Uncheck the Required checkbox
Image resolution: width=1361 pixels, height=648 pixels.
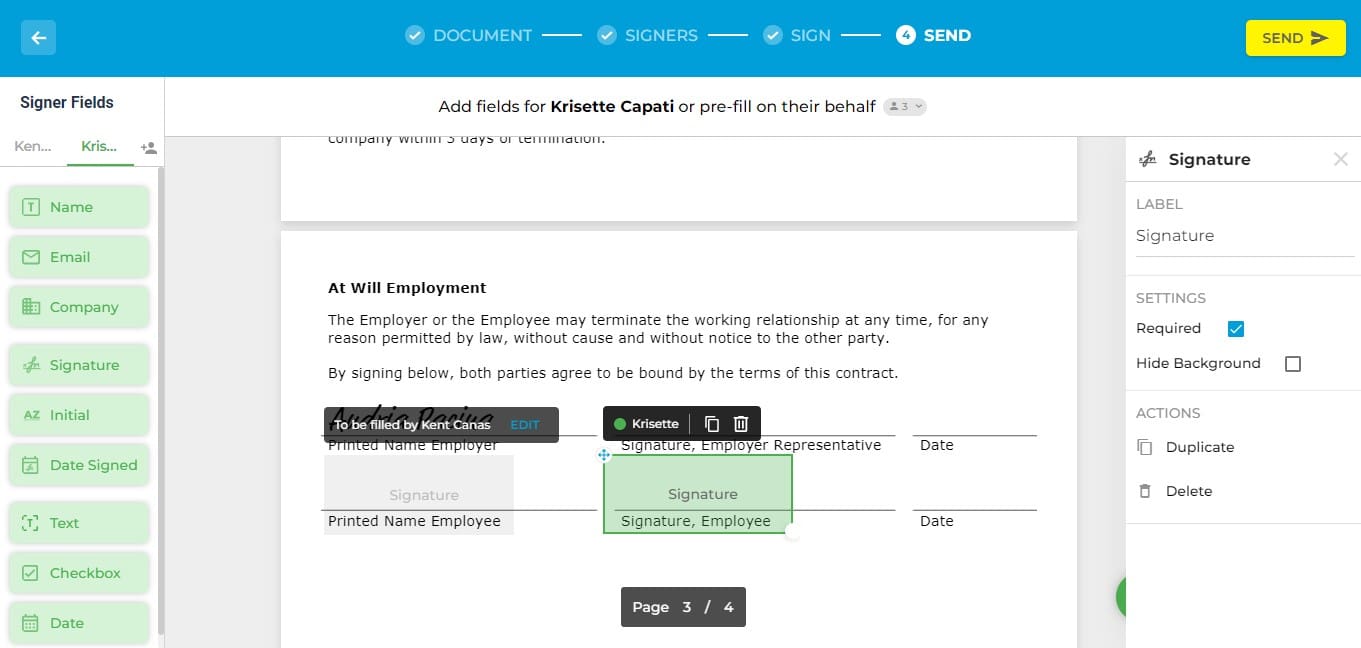point(1236,329)
